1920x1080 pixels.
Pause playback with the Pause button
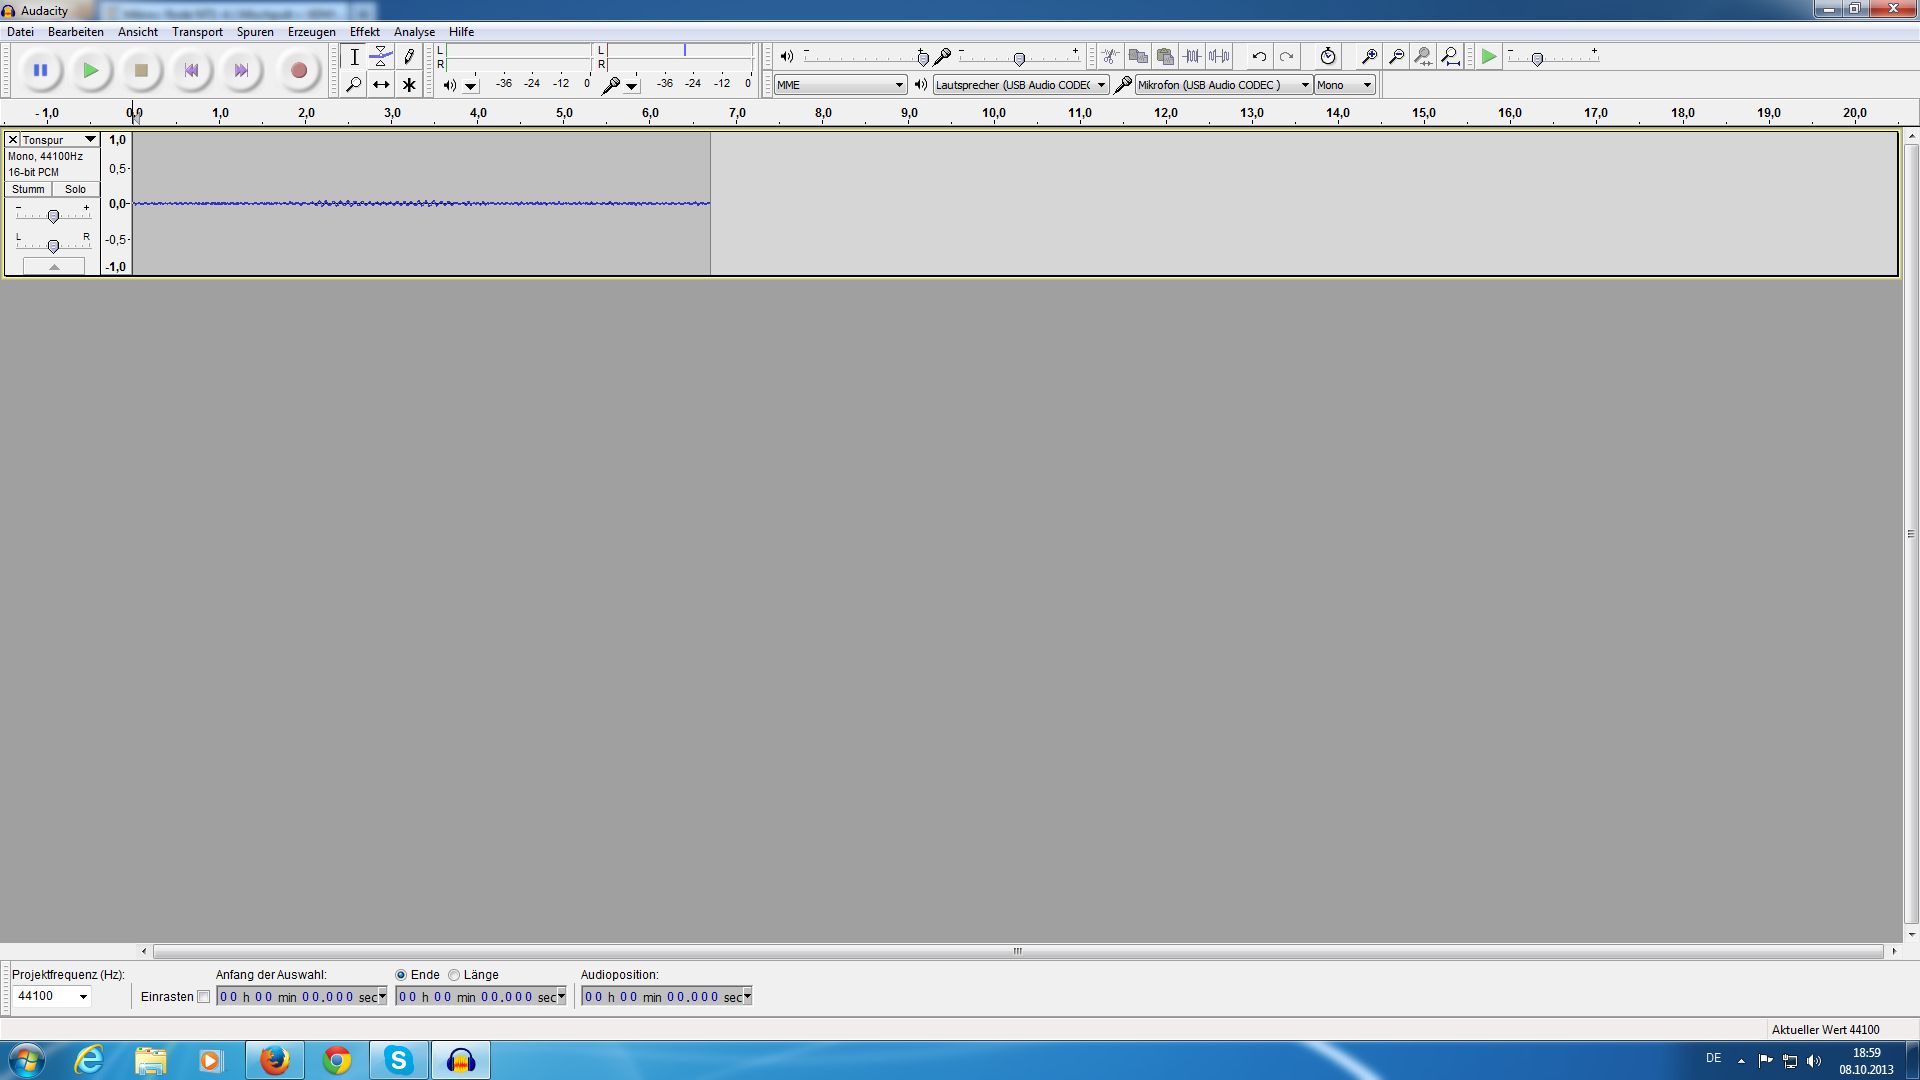tap(40, 71)
